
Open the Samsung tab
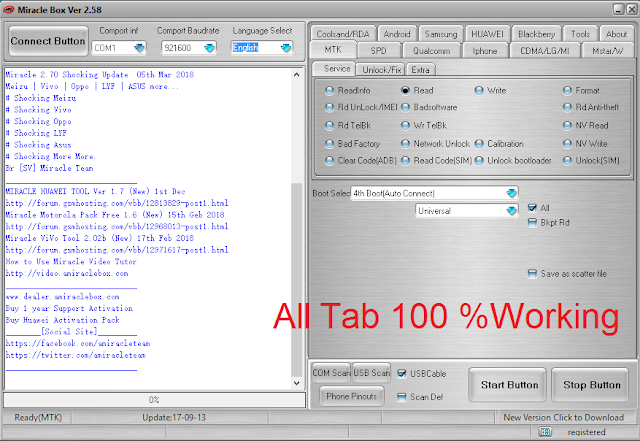tap(441, 34)
